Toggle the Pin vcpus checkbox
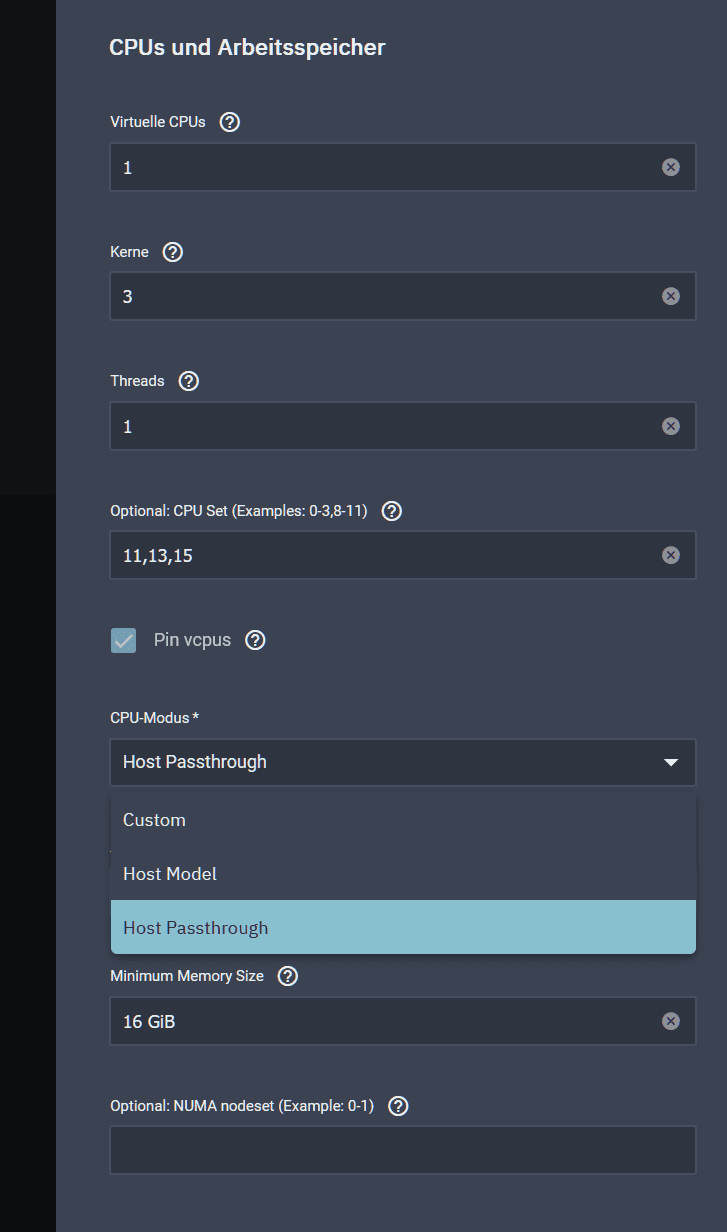Viewport: 727px width, 1232px height. 123,640
